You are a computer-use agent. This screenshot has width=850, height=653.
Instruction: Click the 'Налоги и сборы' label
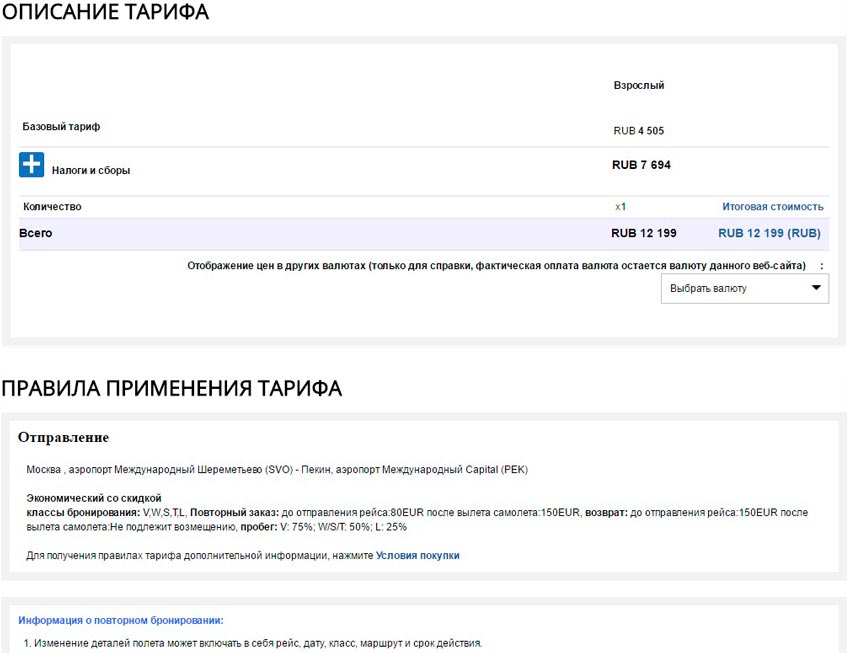91,170
